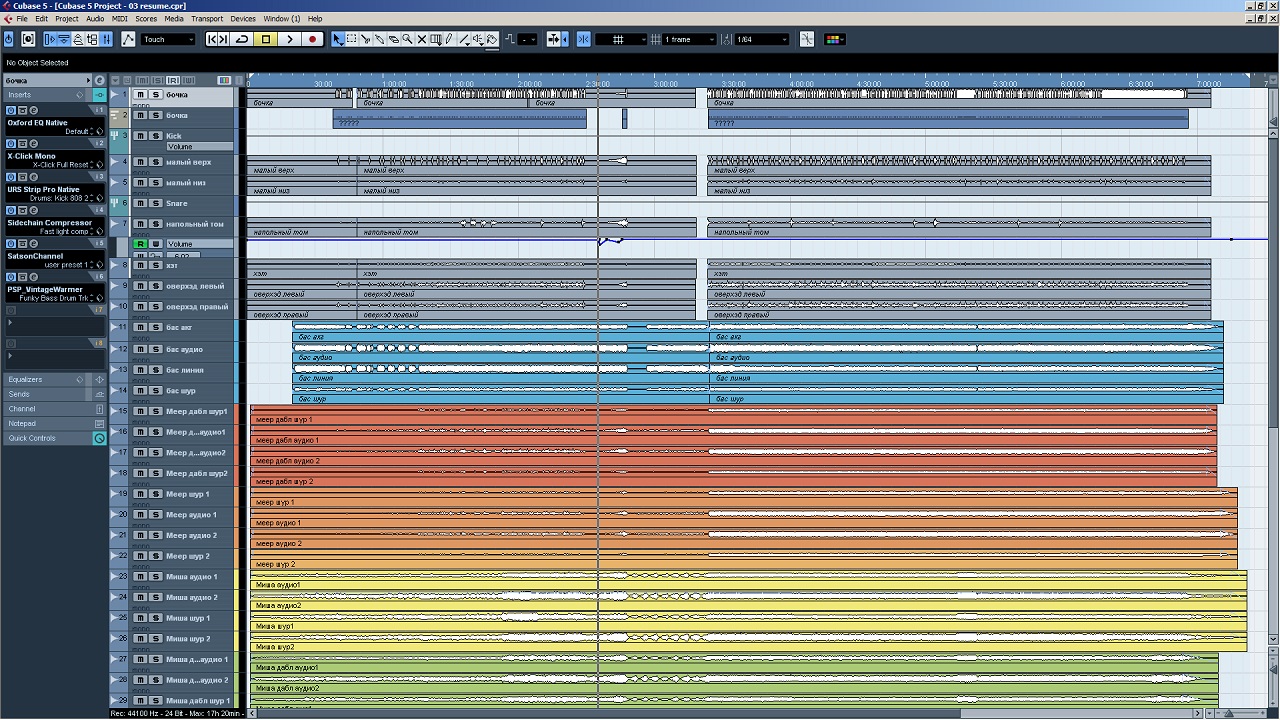Expand the Equalizers inspector section

tap(54, 380)
